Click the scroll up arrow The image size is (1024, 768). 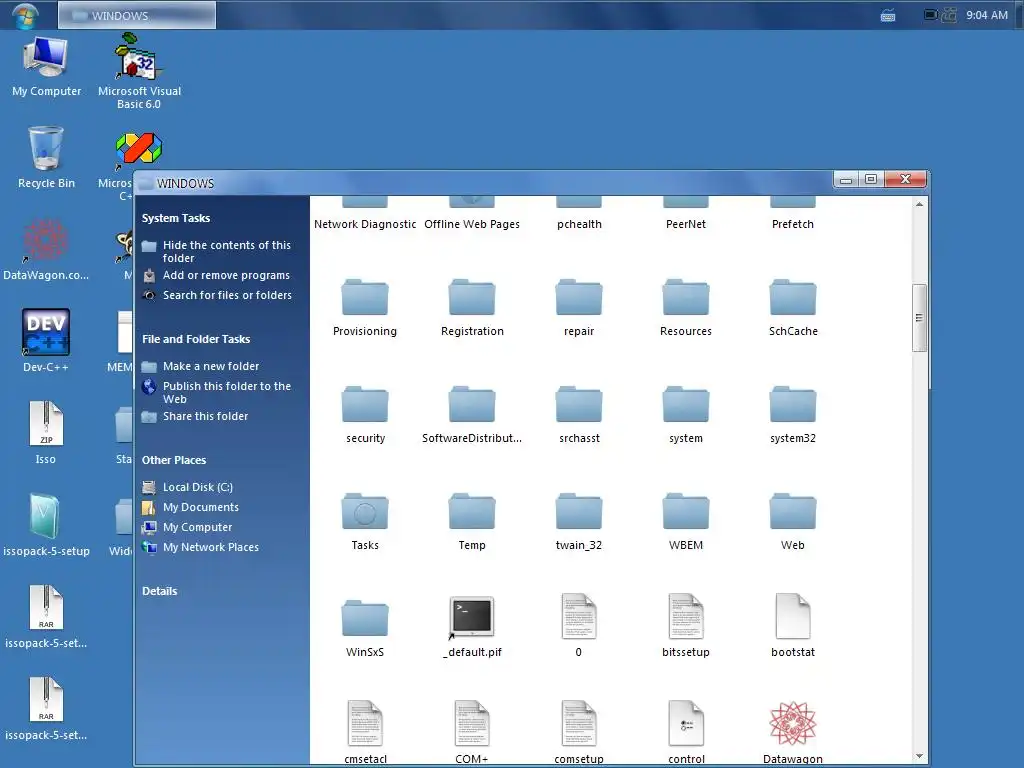click(919, 204)
